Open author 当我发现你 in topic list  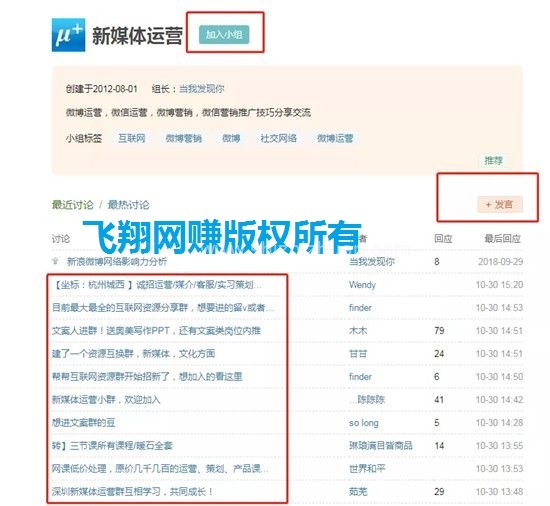point(372,262)
